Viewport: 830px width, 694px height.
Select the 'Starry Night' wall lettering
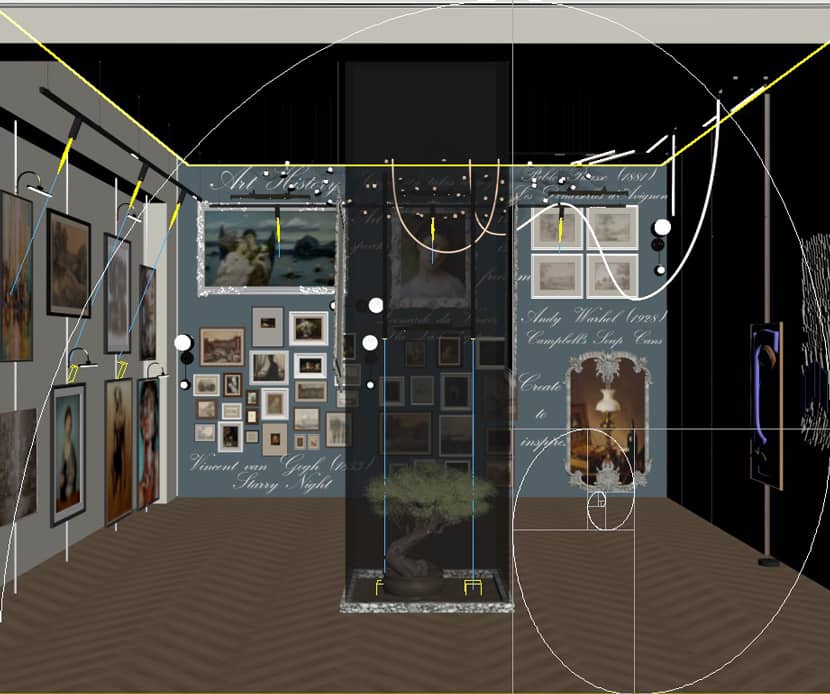point(284,483)
